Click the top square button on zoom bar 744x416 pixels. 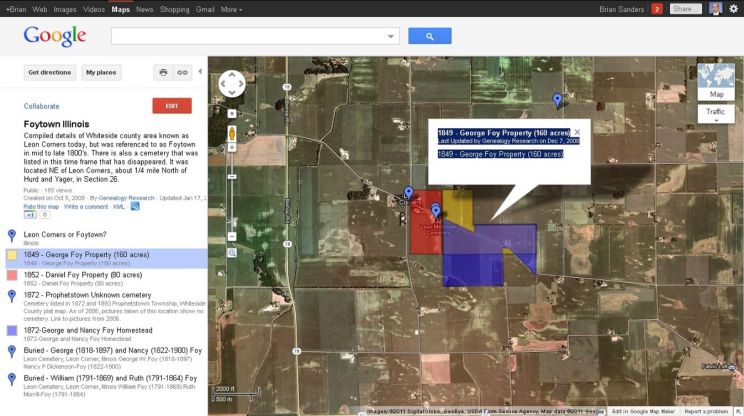(232, 114)
